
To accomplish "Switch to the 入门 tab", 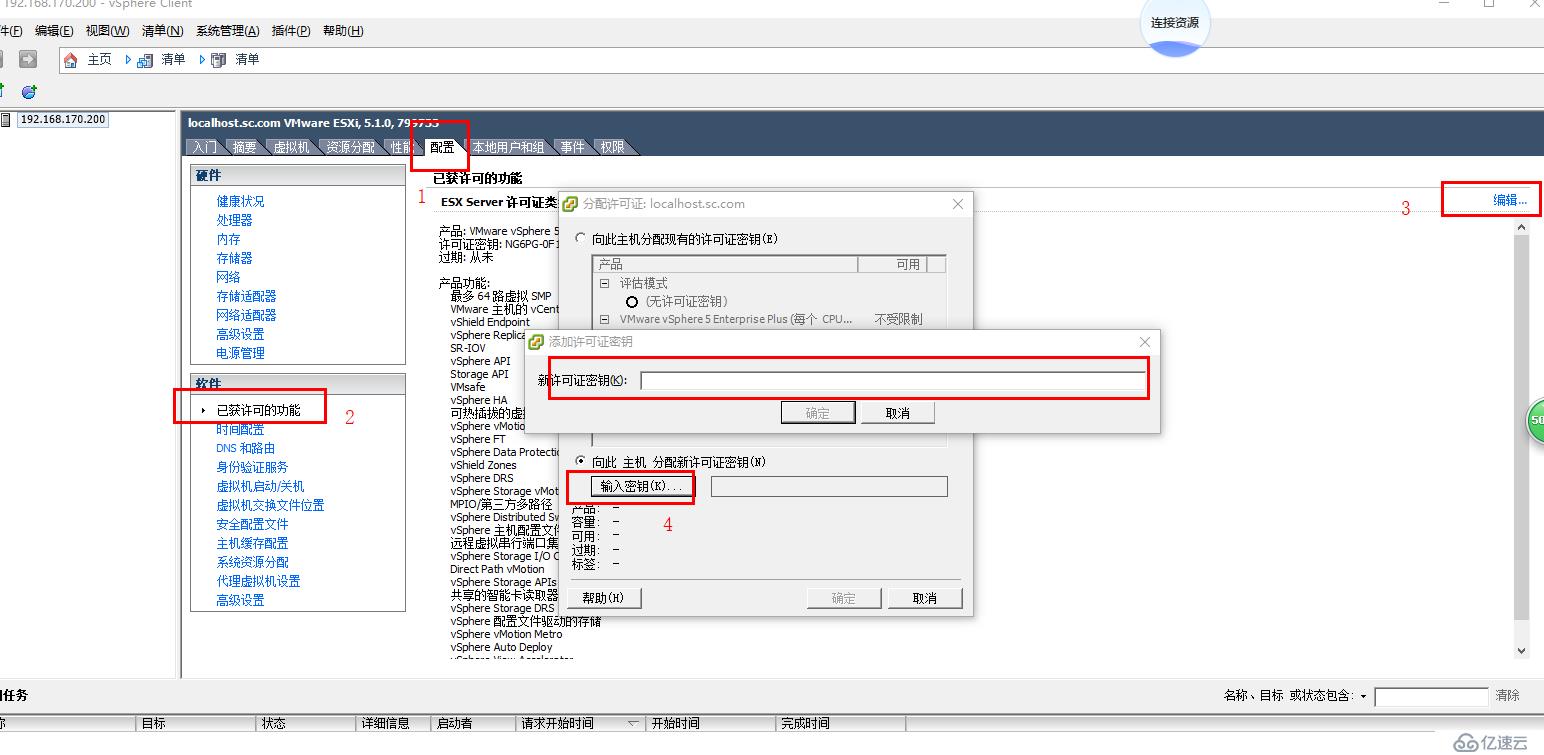I will point(205,147).
